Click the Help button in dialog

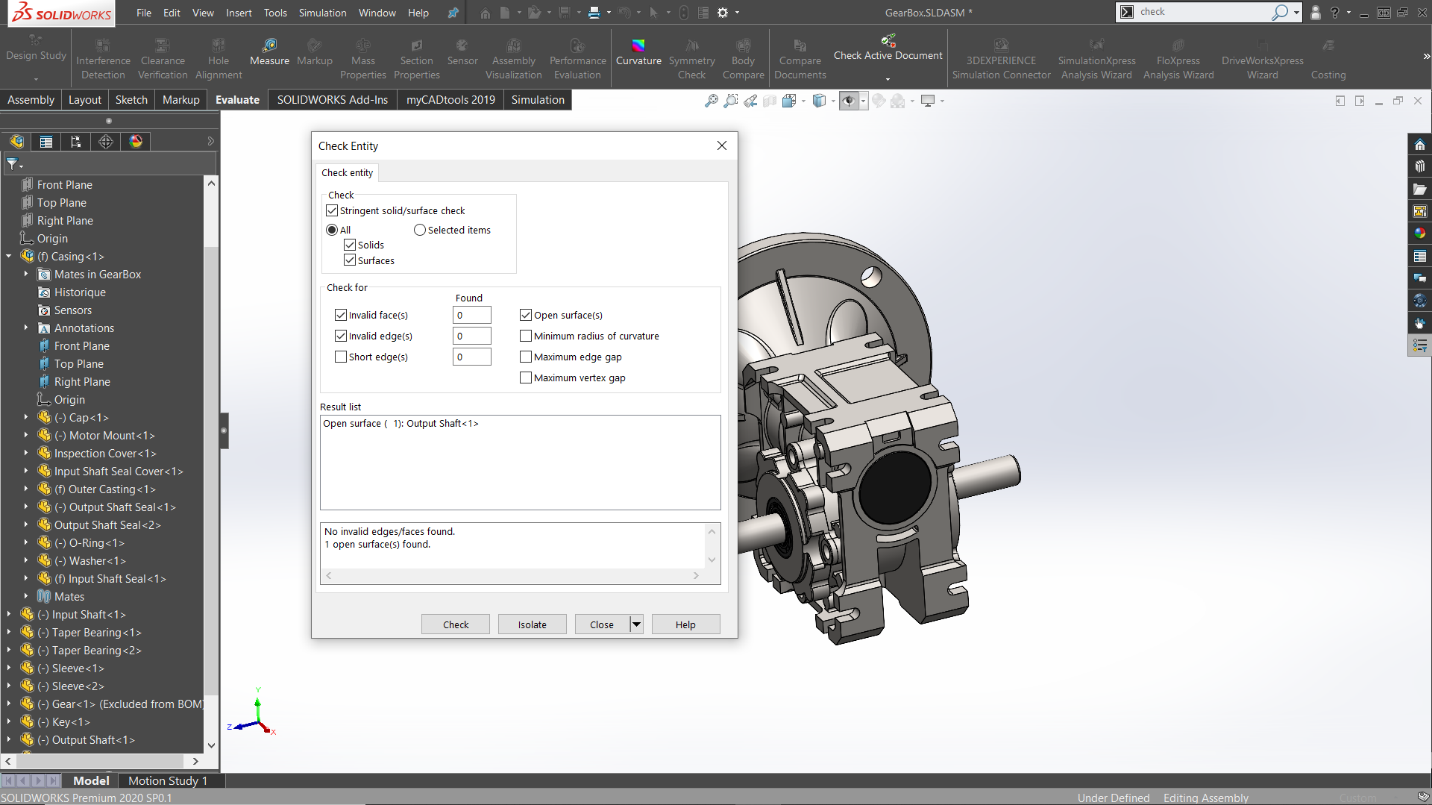(685, 624)
